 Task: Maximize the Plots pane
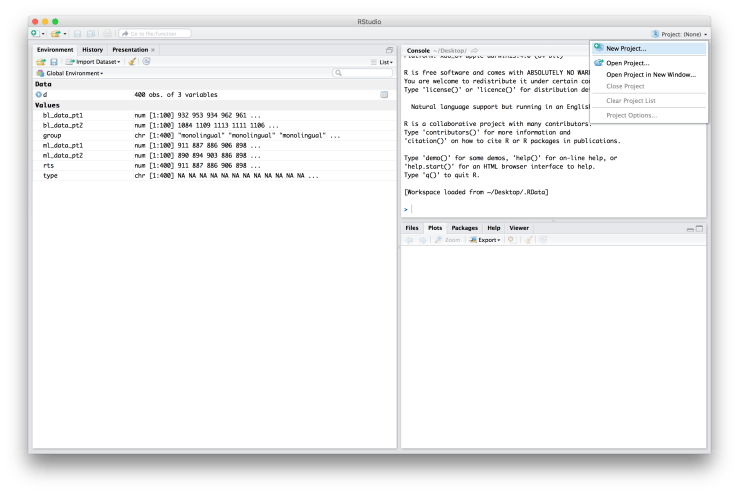tap(699, 229)
